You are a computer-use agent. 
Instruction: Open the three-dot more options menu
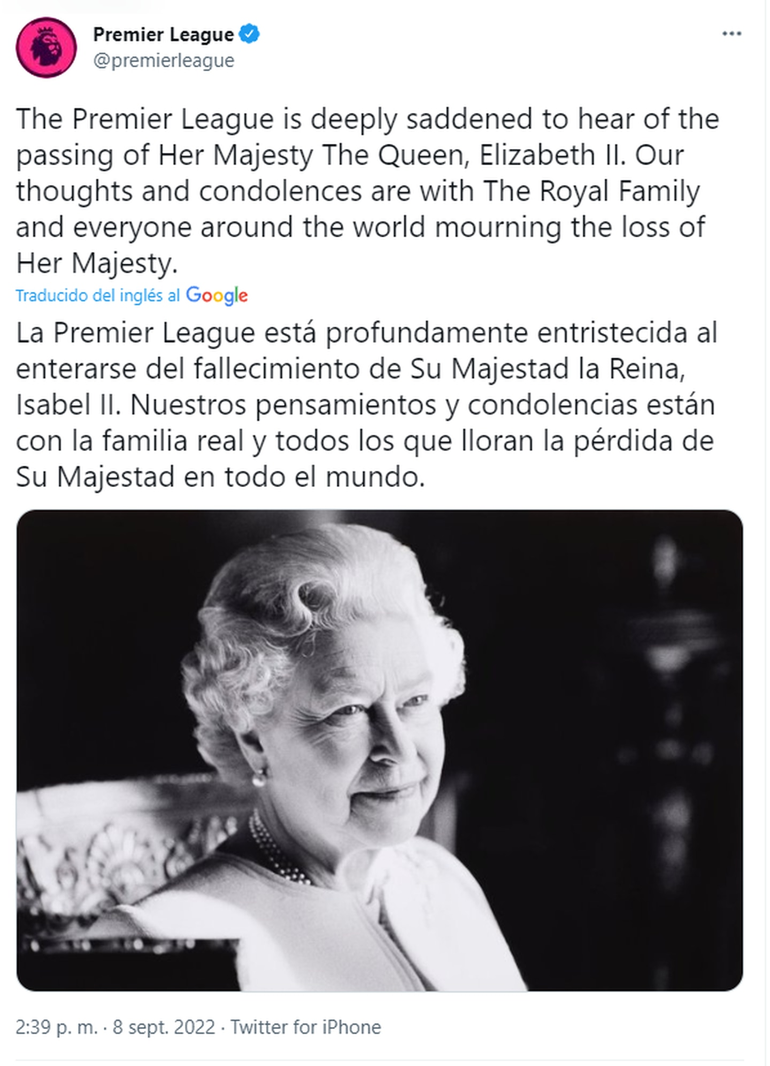pyautogui.click(x=732, y=34)
